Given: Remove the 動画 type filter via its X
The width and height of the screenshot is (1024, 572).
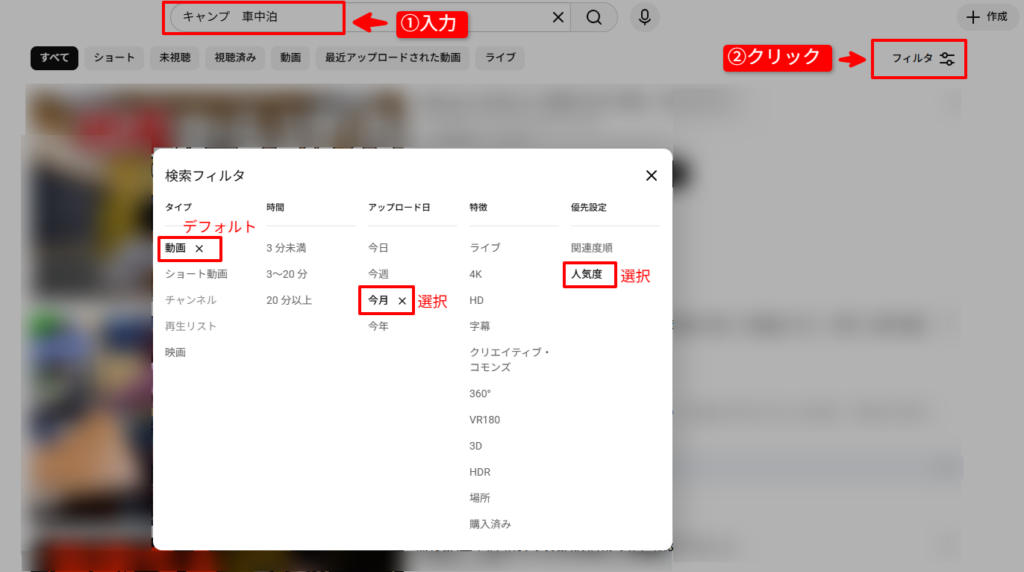Looking at the screenshot, I should 199,248.
